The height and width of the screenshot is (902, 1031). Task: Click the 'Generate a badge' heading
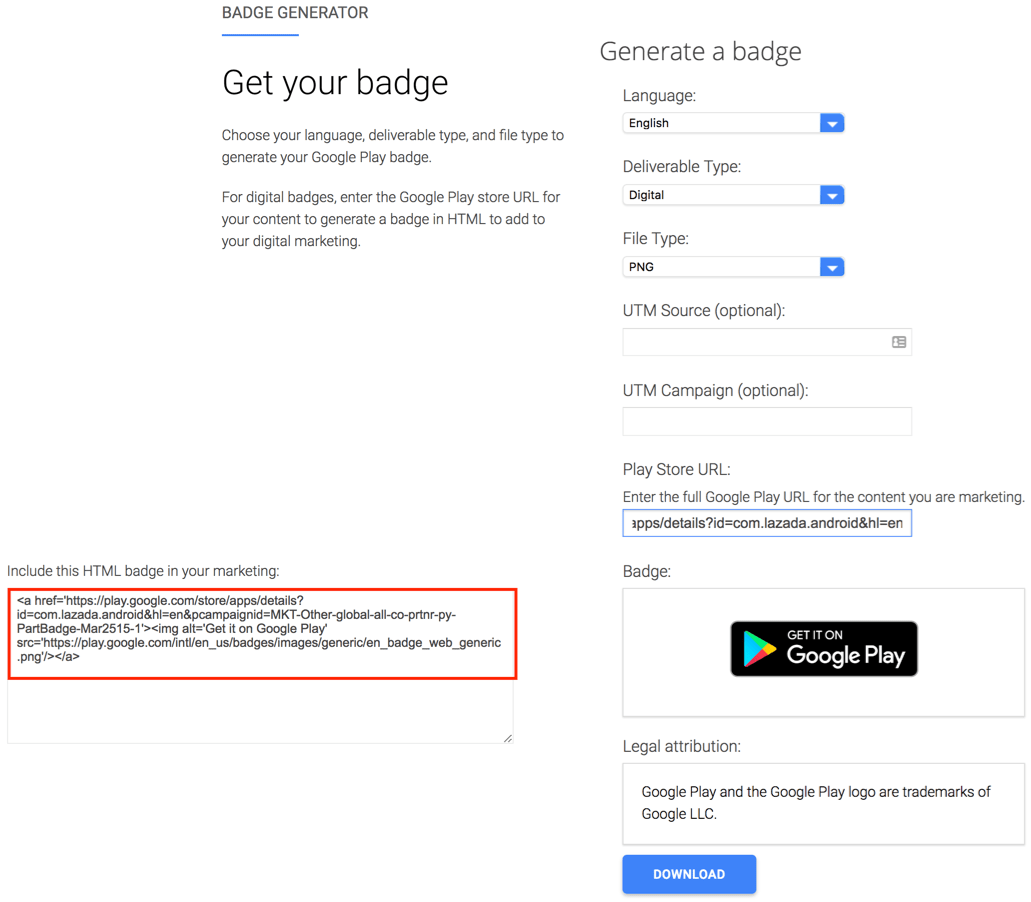click(700, 51)
